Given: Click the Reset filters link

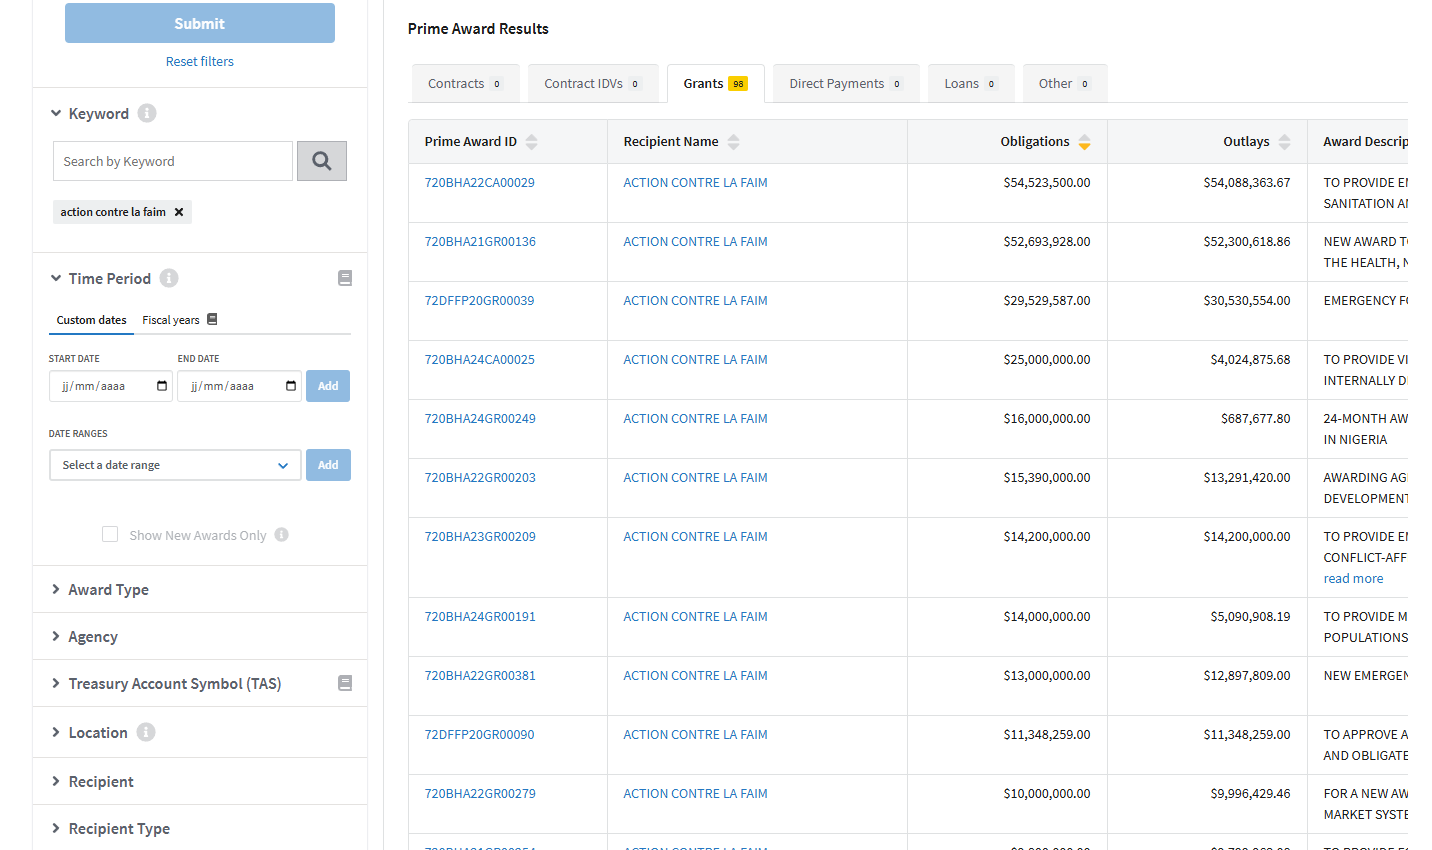Looking at the screenshot, I should pyautogui.click(x=200, y=61).
